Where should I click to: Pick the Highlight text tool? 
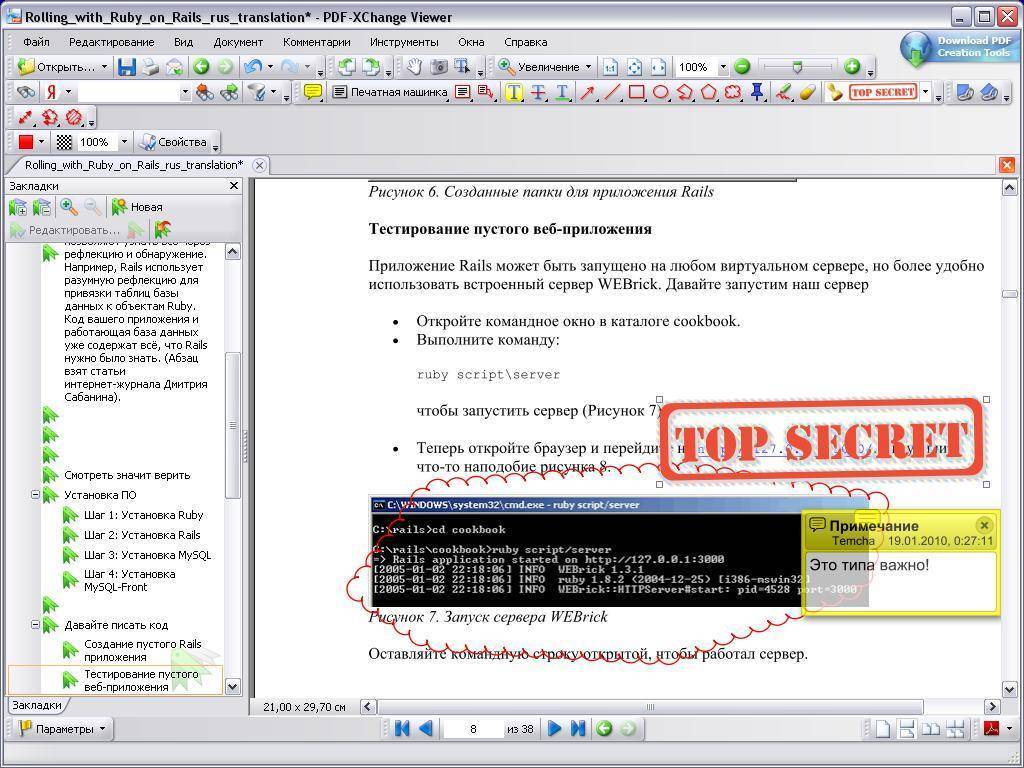(x=513, y=93)
